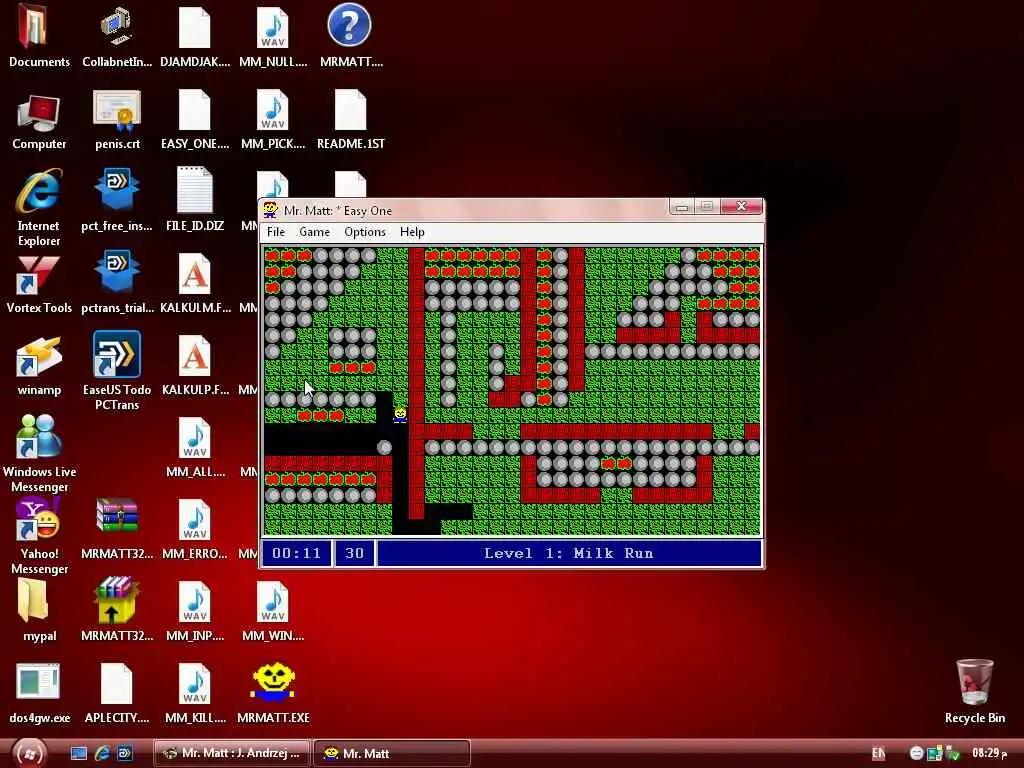Select the penis.crt certificate icon
The image size is (1024, 768).
pyautogui.click(x=117, y=121)
